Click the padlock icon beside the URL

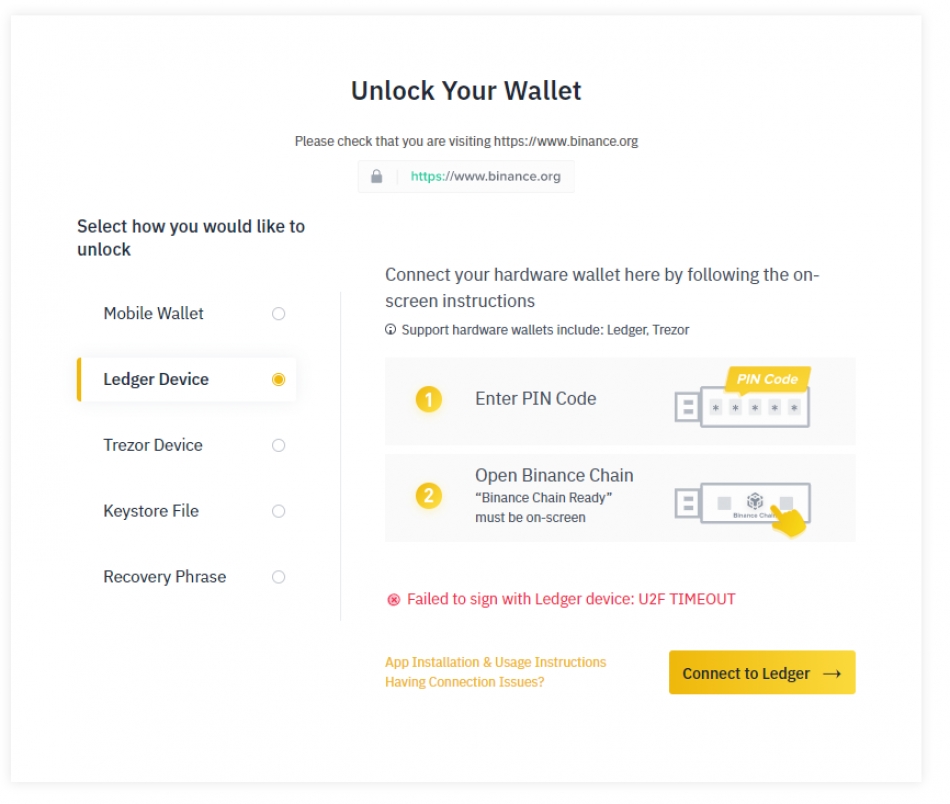coord(376,176)
